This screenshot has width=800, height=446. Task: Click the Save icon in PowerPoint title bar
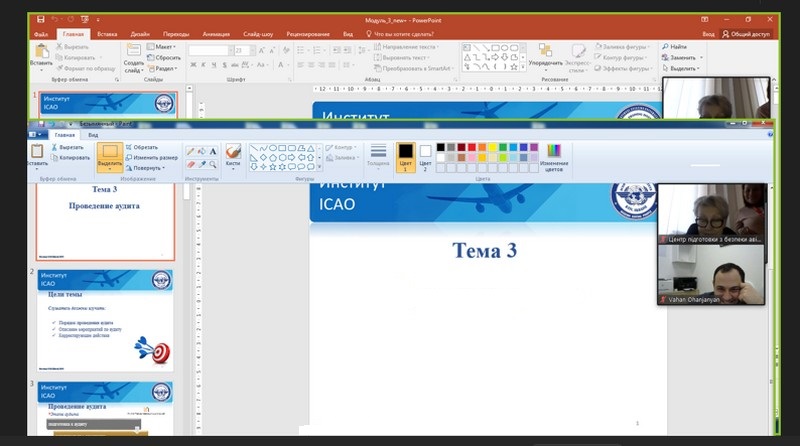point(40,20)
